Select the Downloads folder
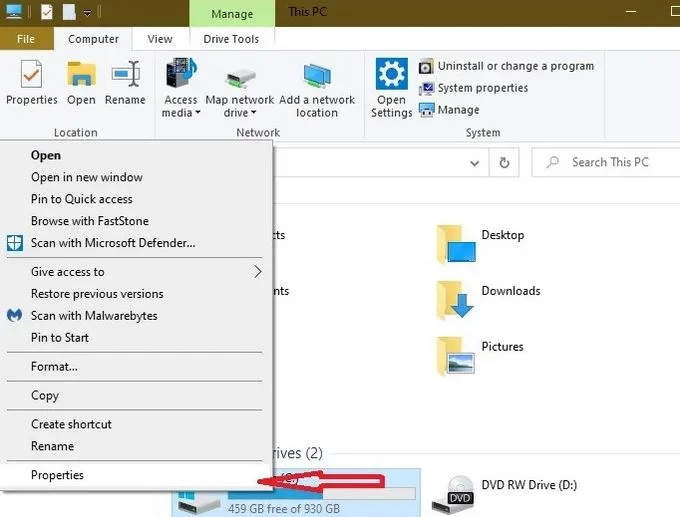680x517 pixels. [x=488, y=300]
